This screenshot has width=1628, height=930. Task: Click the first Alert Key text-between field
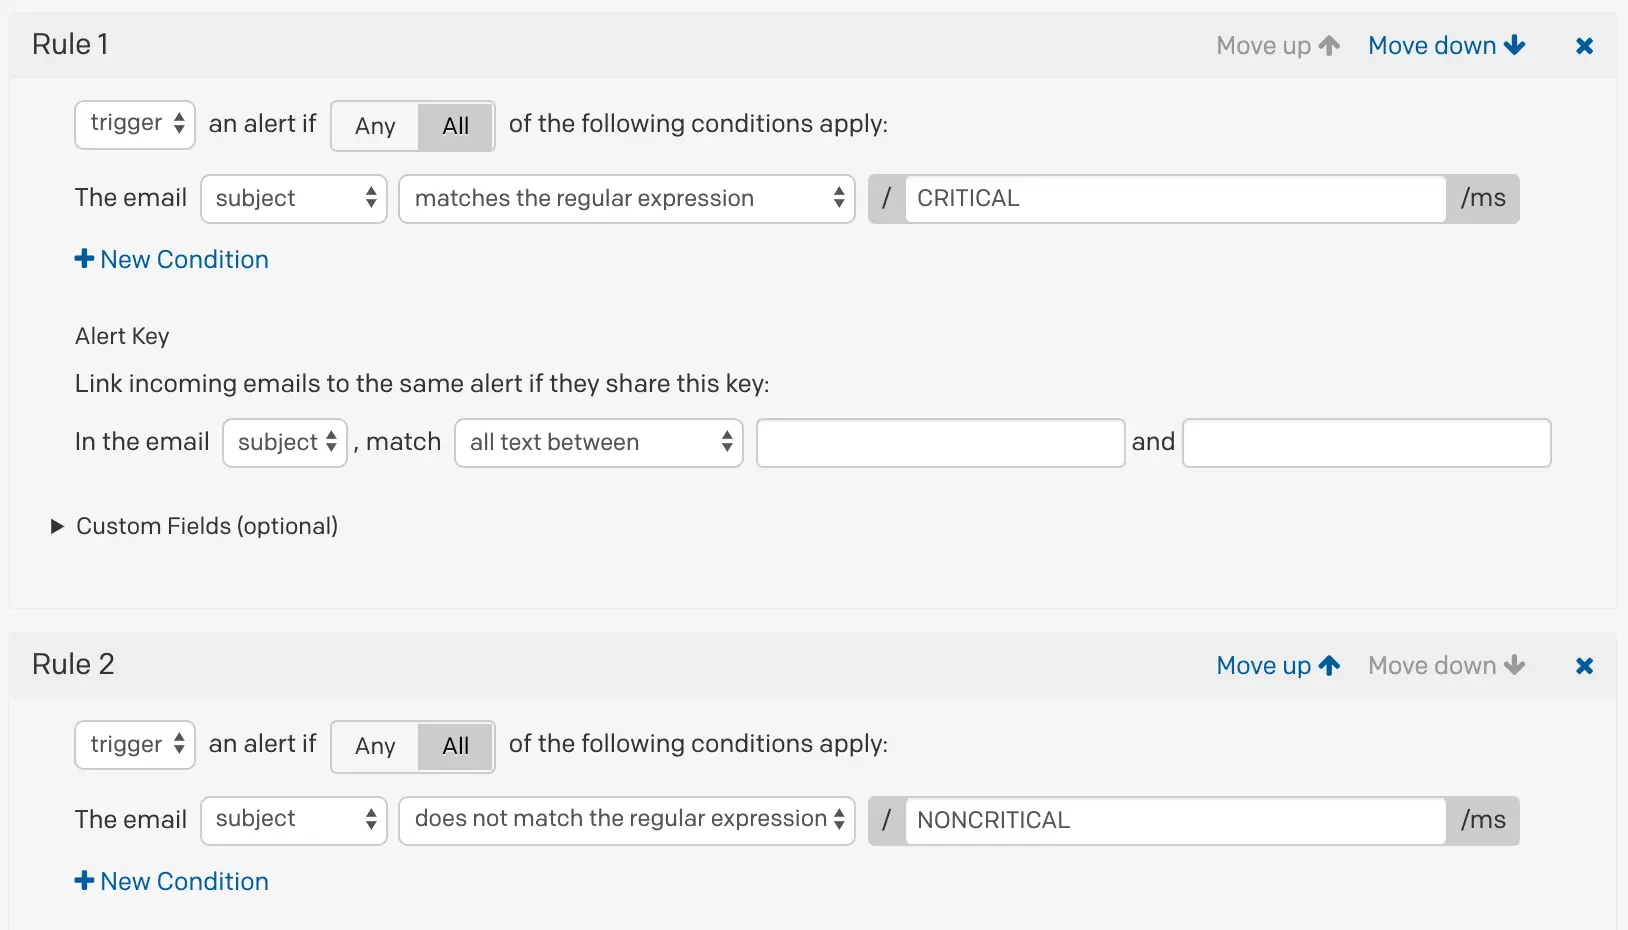click(941, 443)
